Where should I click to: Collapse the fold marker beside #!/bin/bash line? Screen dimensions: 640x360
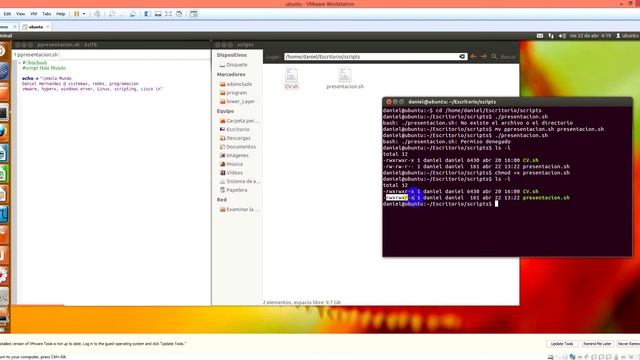tap(19, 63)
